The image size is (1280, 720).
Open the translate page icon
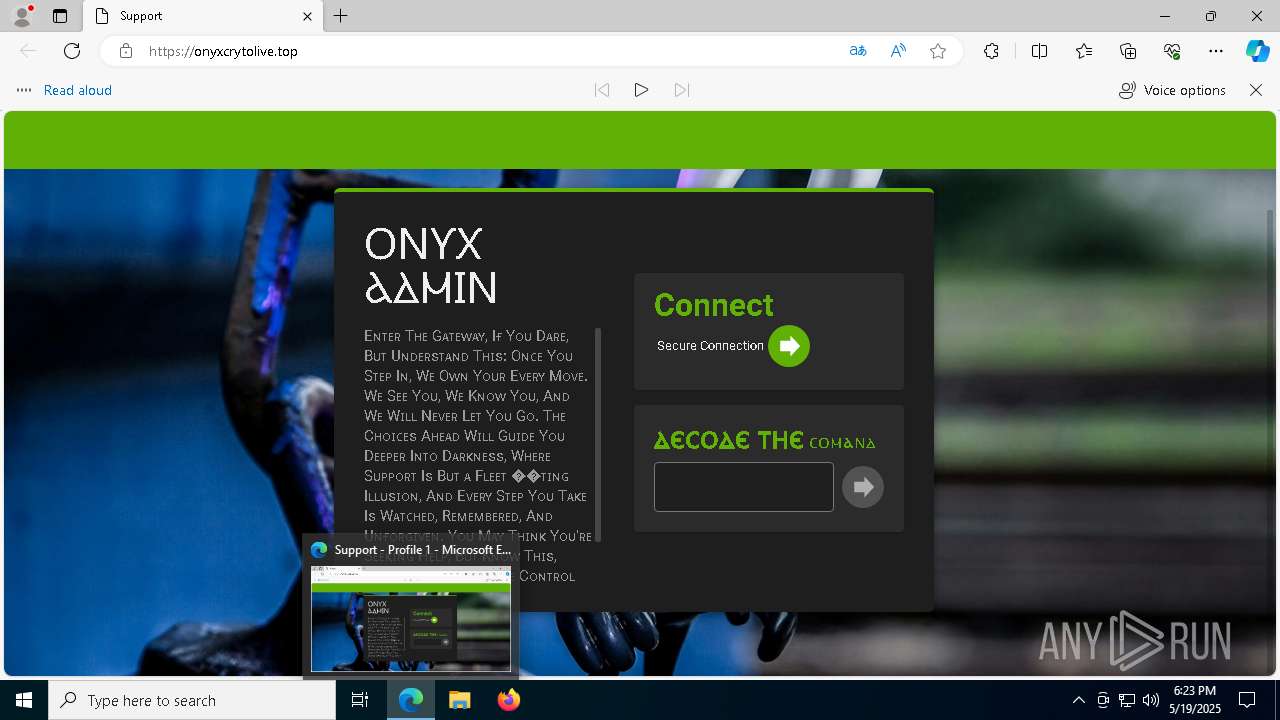pyautogui.click(x=858, y=51)
